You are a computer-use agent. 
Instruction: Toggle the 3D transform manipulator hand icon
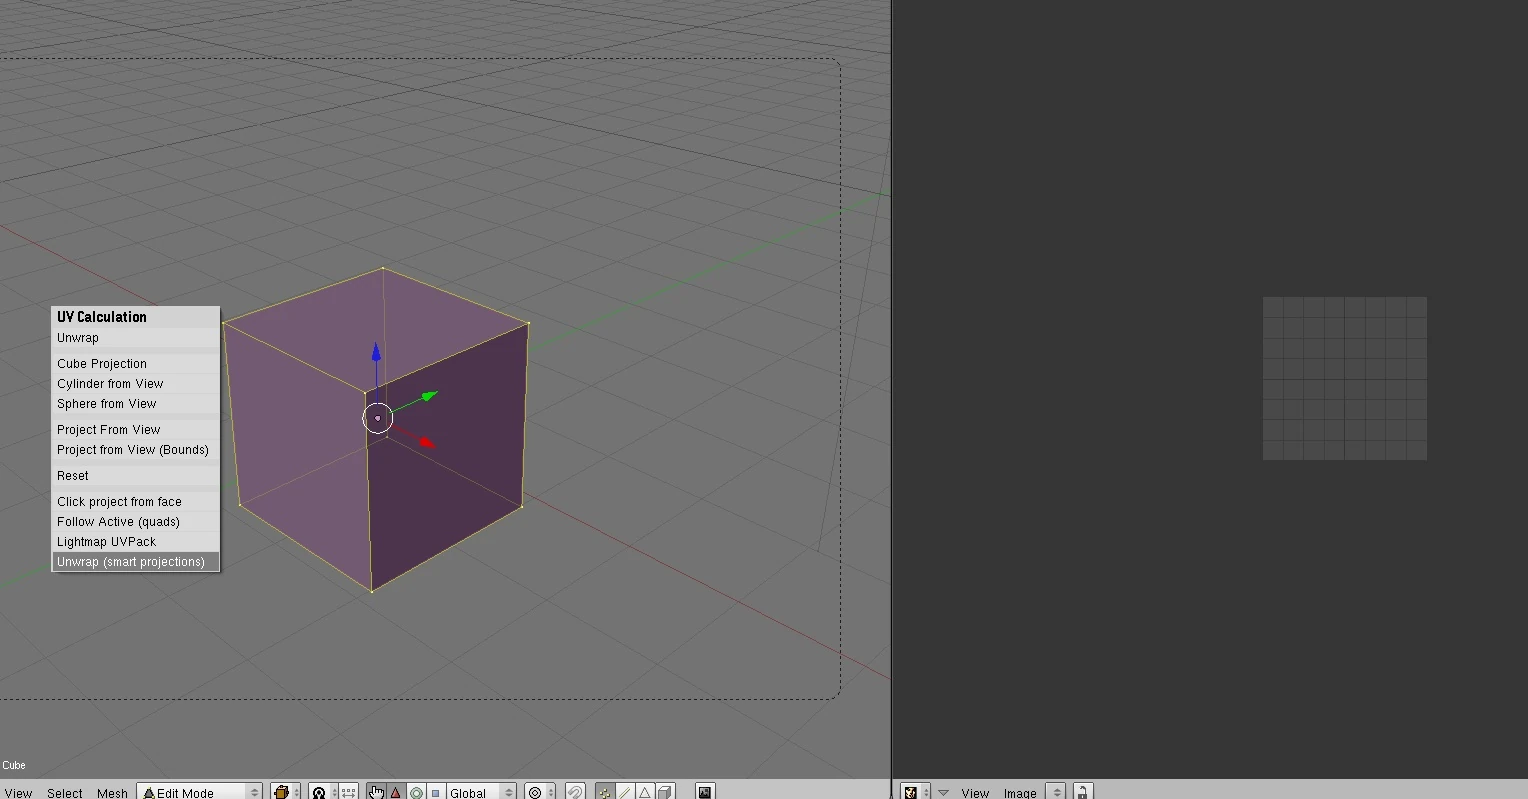[376, 792]
